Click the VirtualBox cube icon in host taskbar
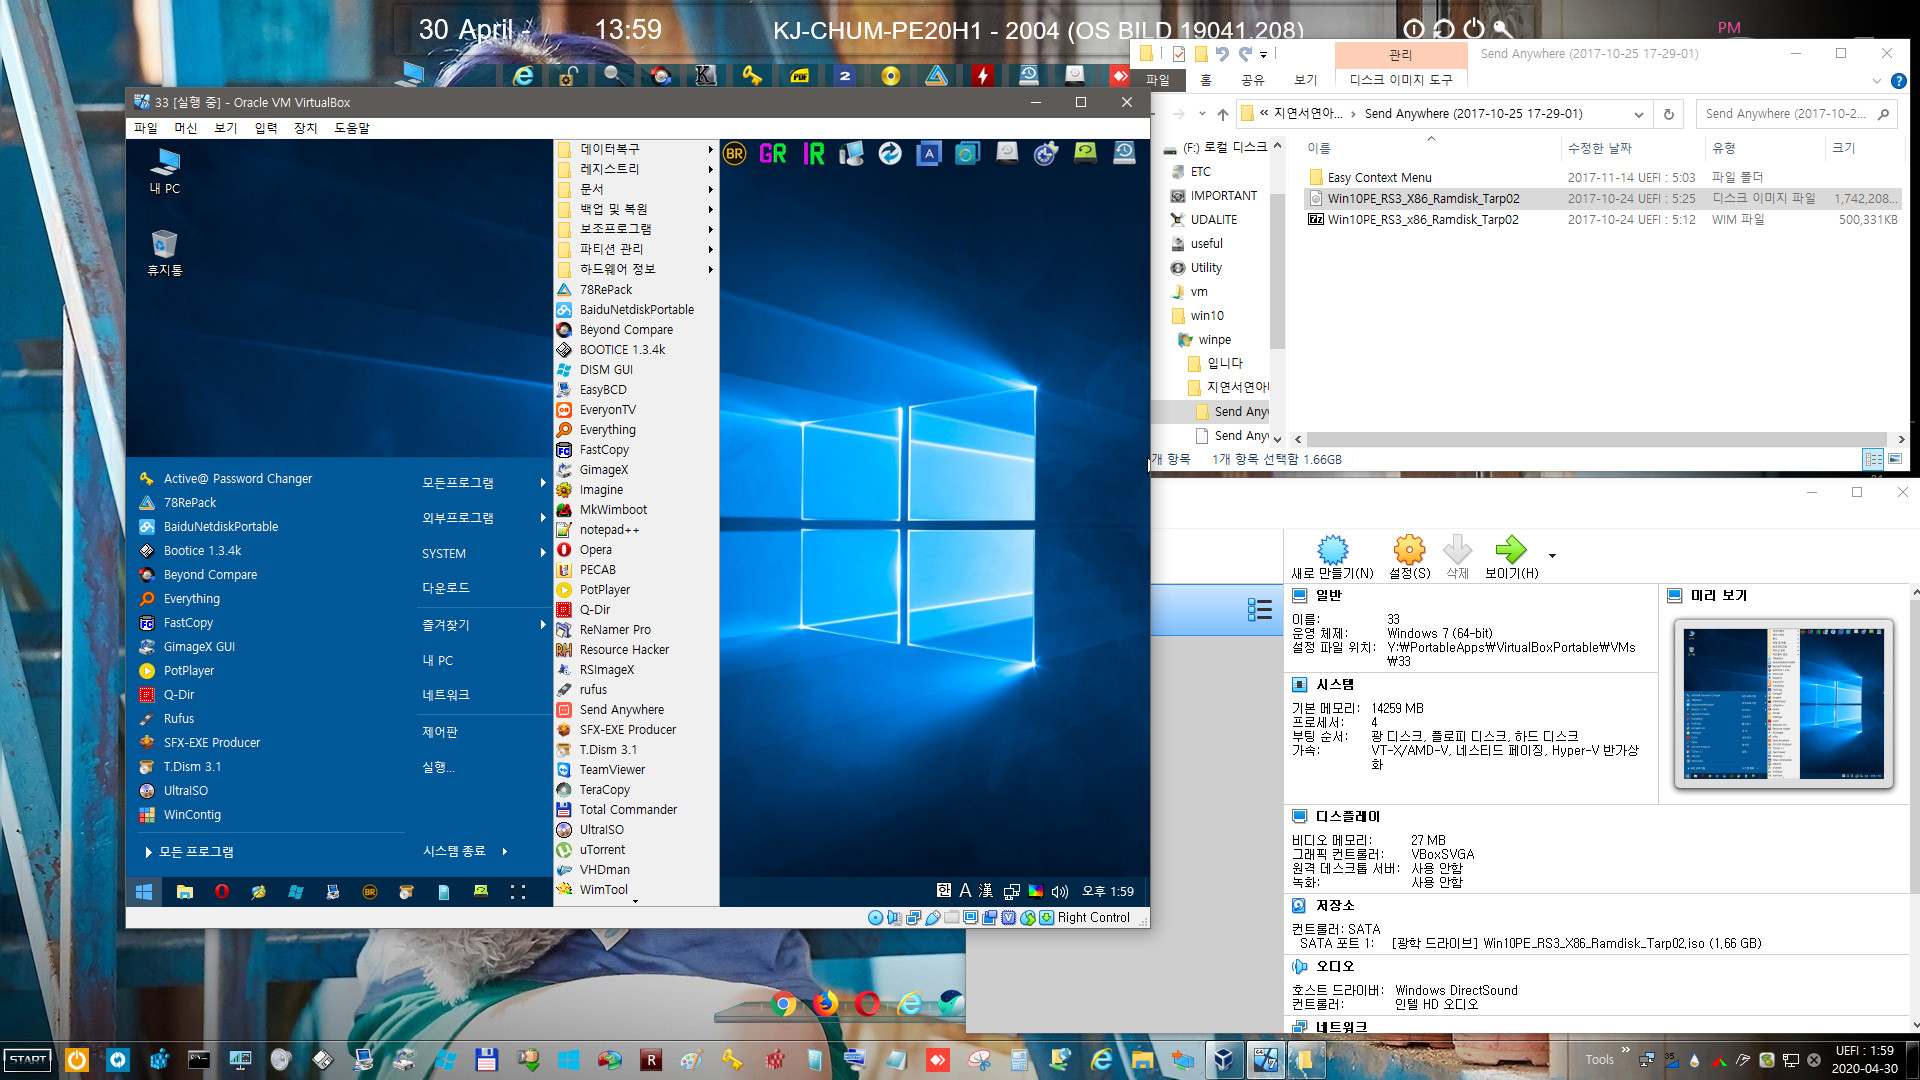This screenshot has width=1920, height=1080. (x=1223, y=1059)
